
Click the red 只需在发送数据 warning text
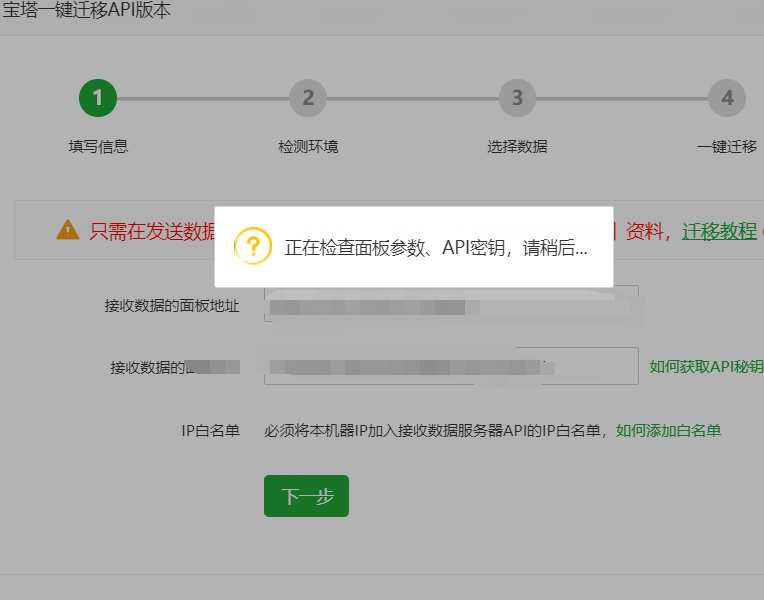click(x=153, y=231)
